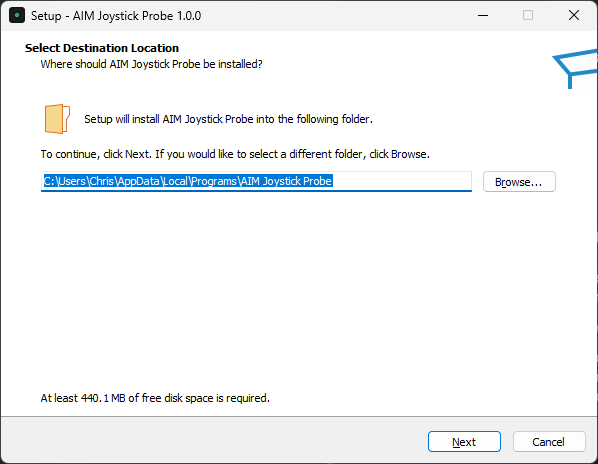
Task: Open the Browse folder dialog
Action: 519,181
